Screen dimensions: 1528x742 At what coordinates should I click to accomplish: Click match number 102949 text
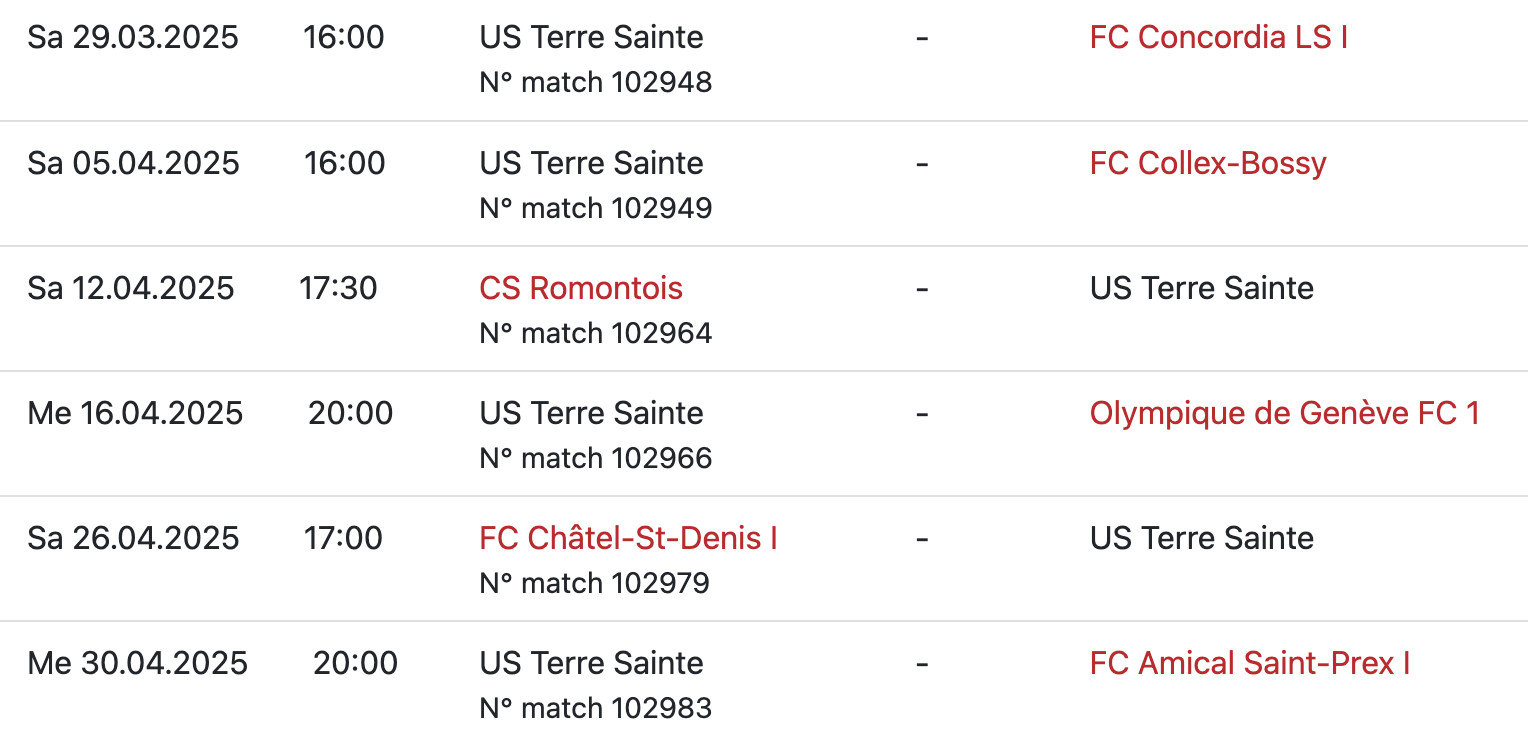point(596,208)
